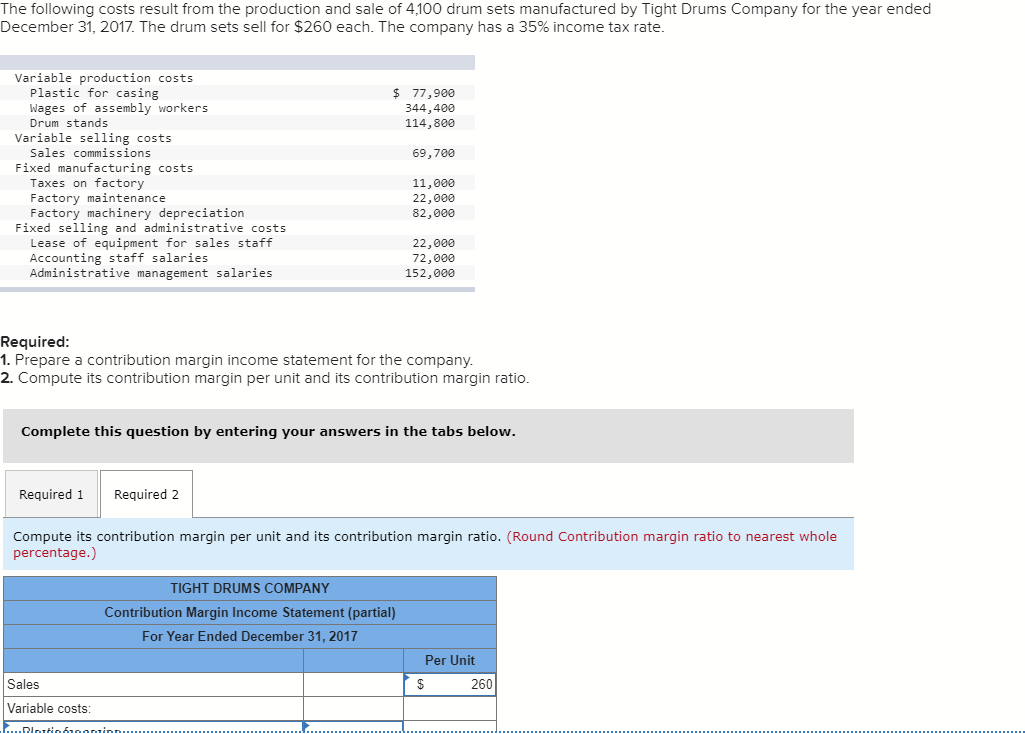Click the Wages of assembly workers label
This screenshot has width=1025, height=734.
[x=119, y=108]
